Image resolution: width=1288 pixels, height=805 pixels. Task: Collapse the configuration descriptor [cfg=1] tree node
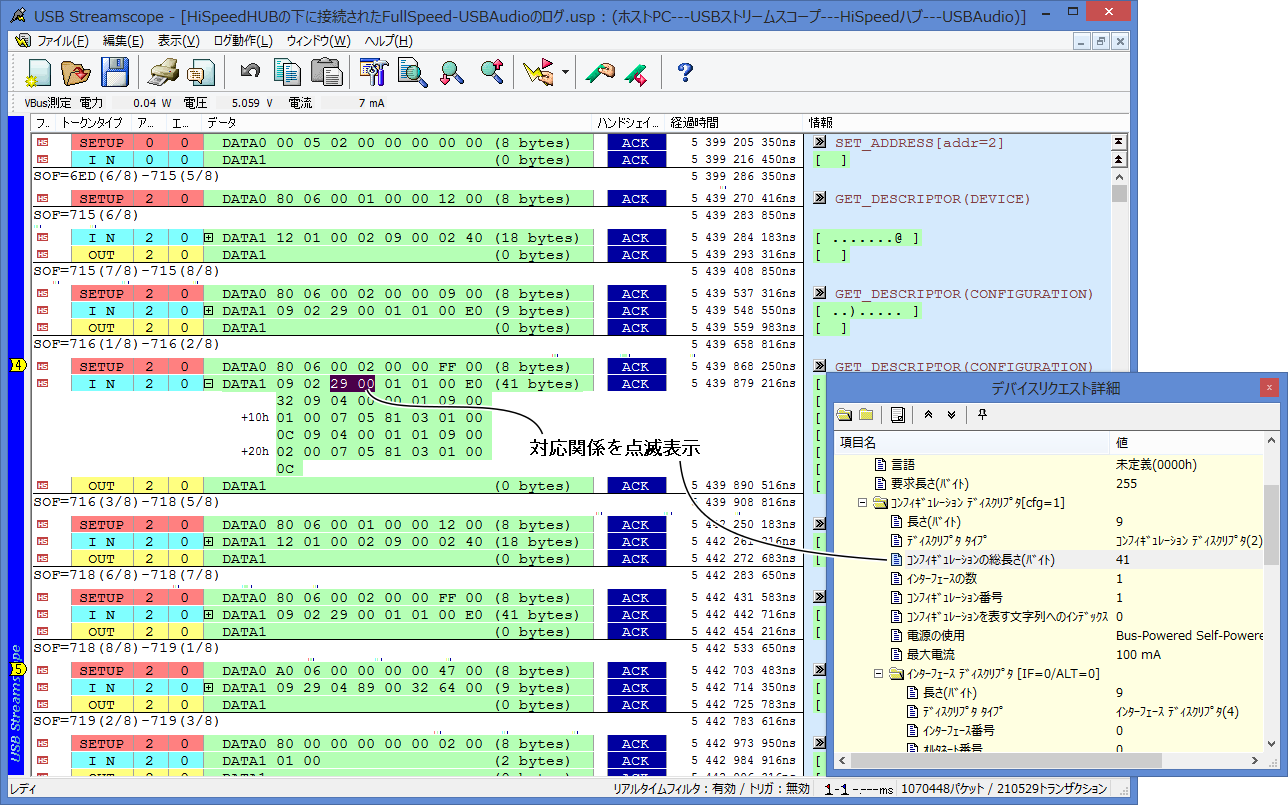(863, 502)
